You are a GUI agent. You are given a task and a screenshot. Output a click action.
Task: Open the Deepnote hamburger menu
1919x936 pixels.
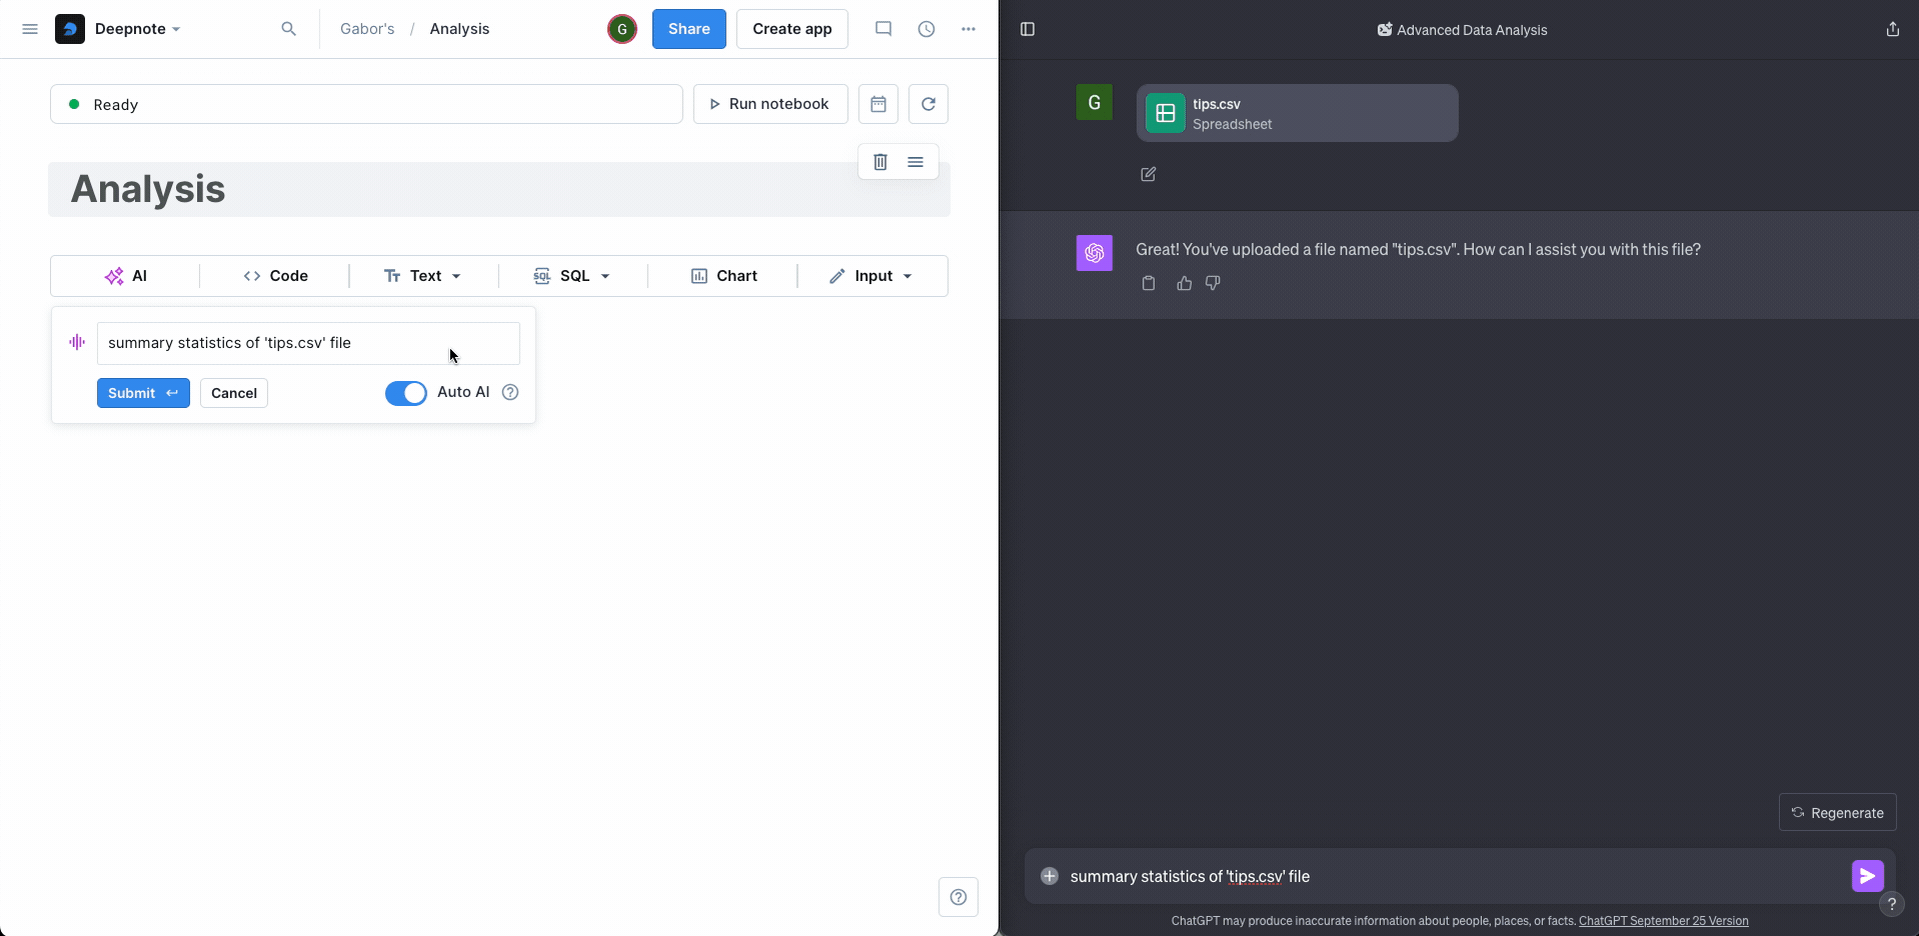[30, 29]
